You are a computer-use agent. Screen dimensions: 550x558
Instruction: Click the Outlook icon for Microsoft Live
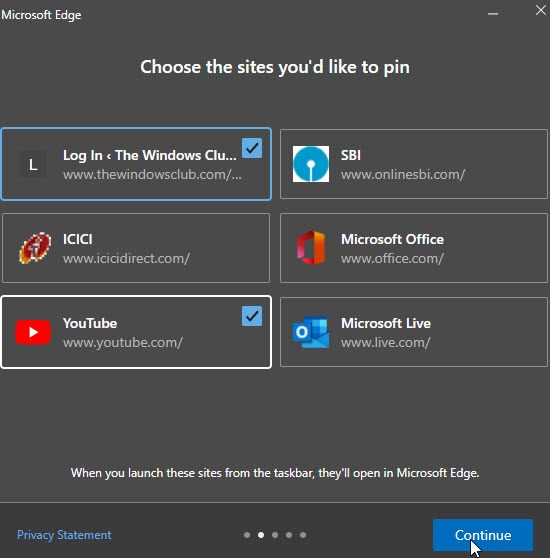[311, 332]
